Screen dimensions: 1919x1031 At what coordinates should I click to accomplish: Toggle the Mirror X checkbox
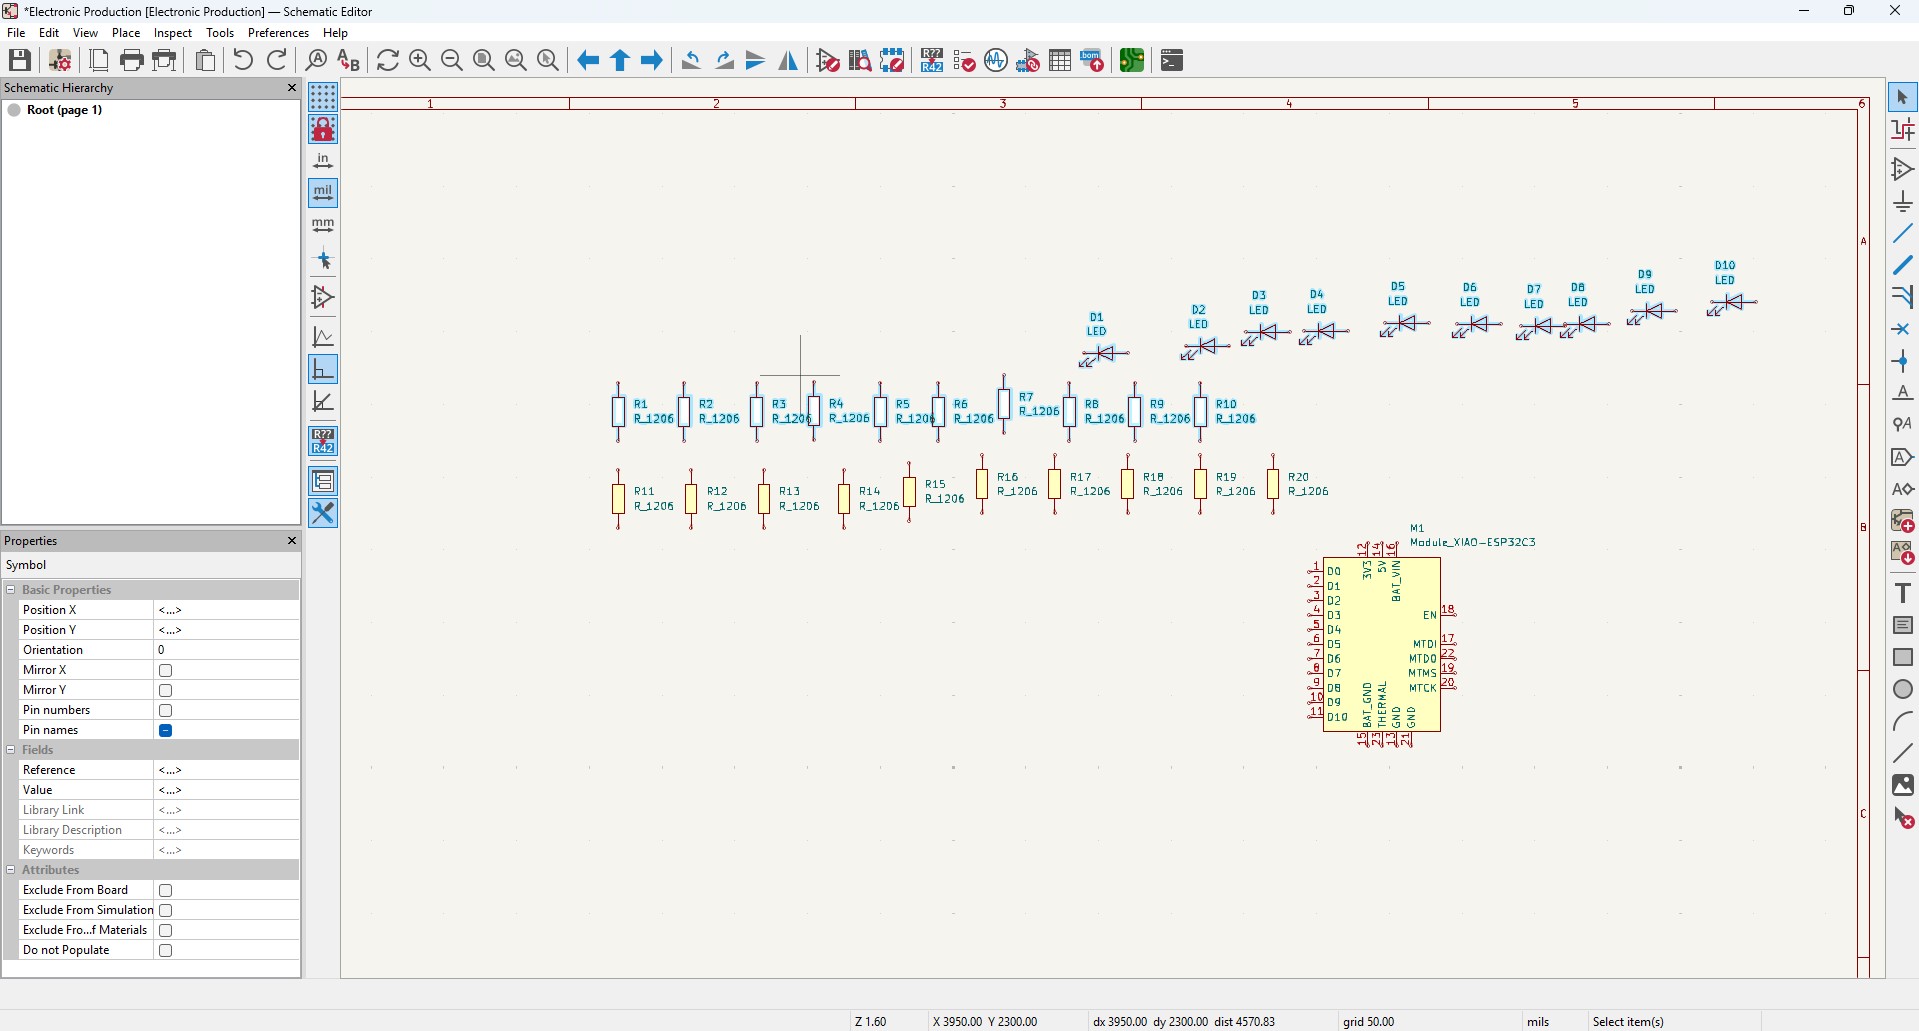[166, 670]
